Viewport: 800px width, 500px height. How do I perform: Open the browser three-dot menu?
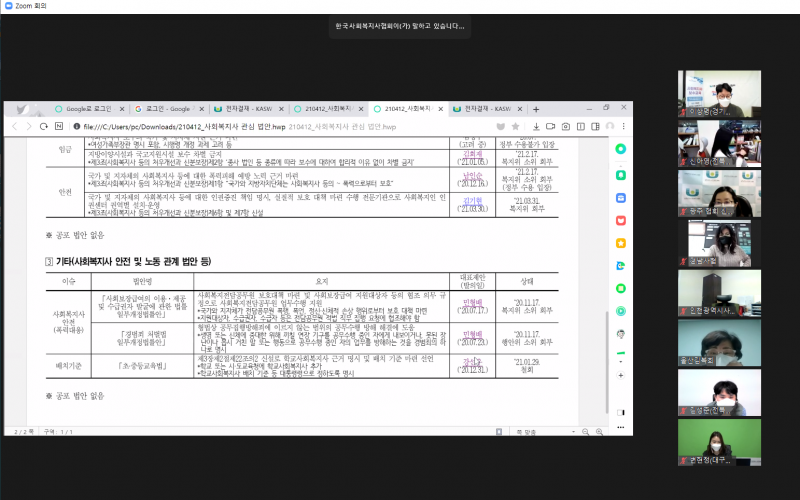(x=623, y=126)
